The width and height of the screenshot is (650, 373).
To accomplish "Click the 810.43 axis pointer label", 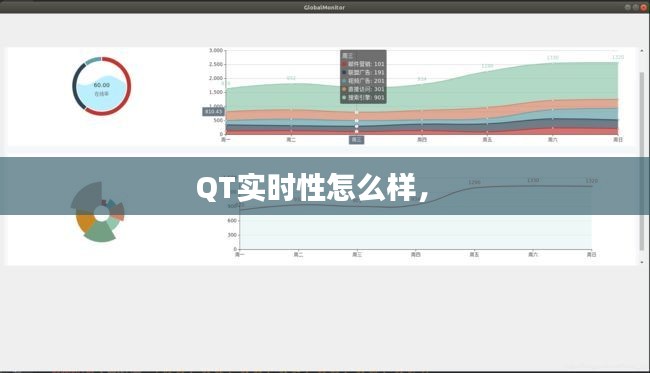I will (213, 111).
